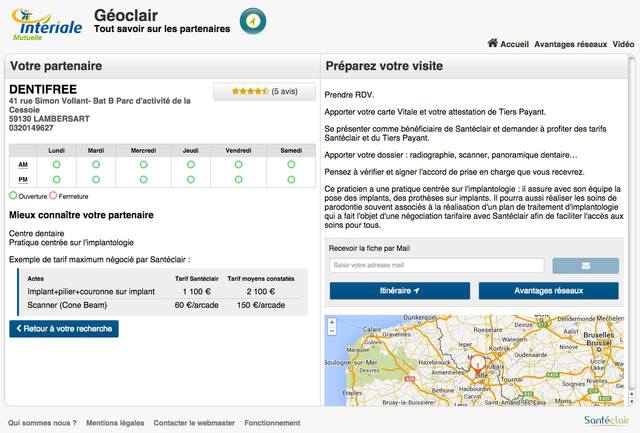Click the Prendre RDV. text line
Viewport: 640px width, 433px height.
coord(349,95)
